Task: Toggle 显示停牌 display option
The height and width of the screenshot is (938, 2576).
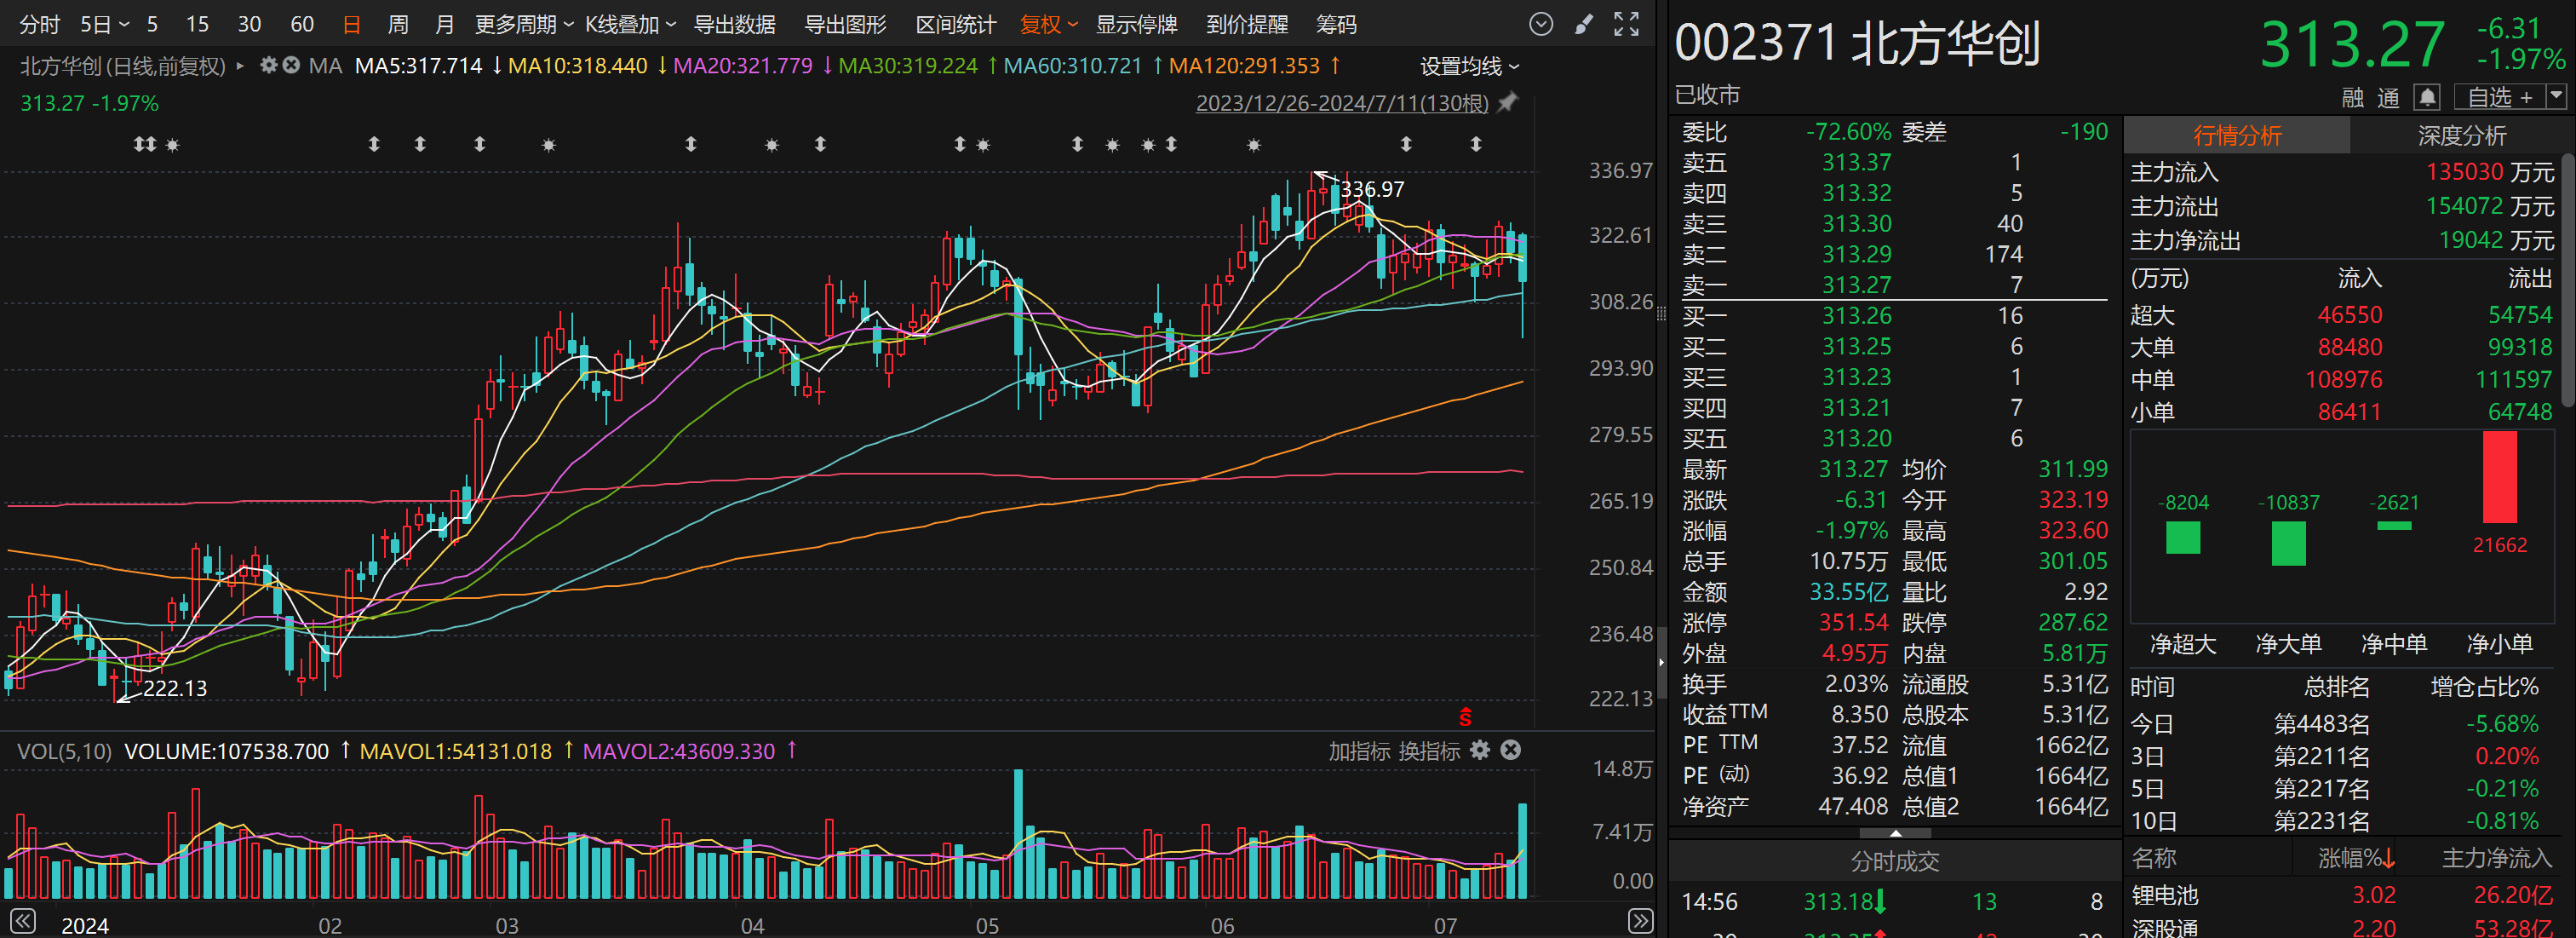Action: [x=1136, y=24]
